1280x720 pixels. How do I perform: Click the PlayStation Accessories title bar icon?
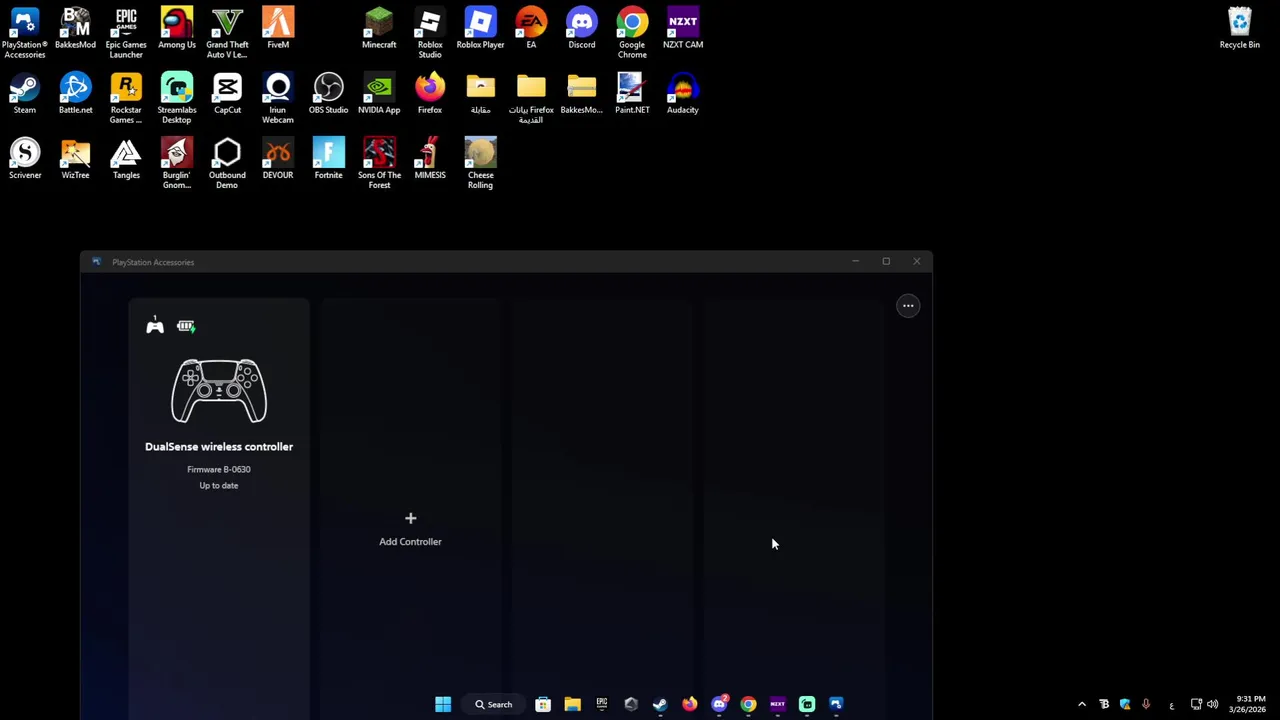click(96, 262)
